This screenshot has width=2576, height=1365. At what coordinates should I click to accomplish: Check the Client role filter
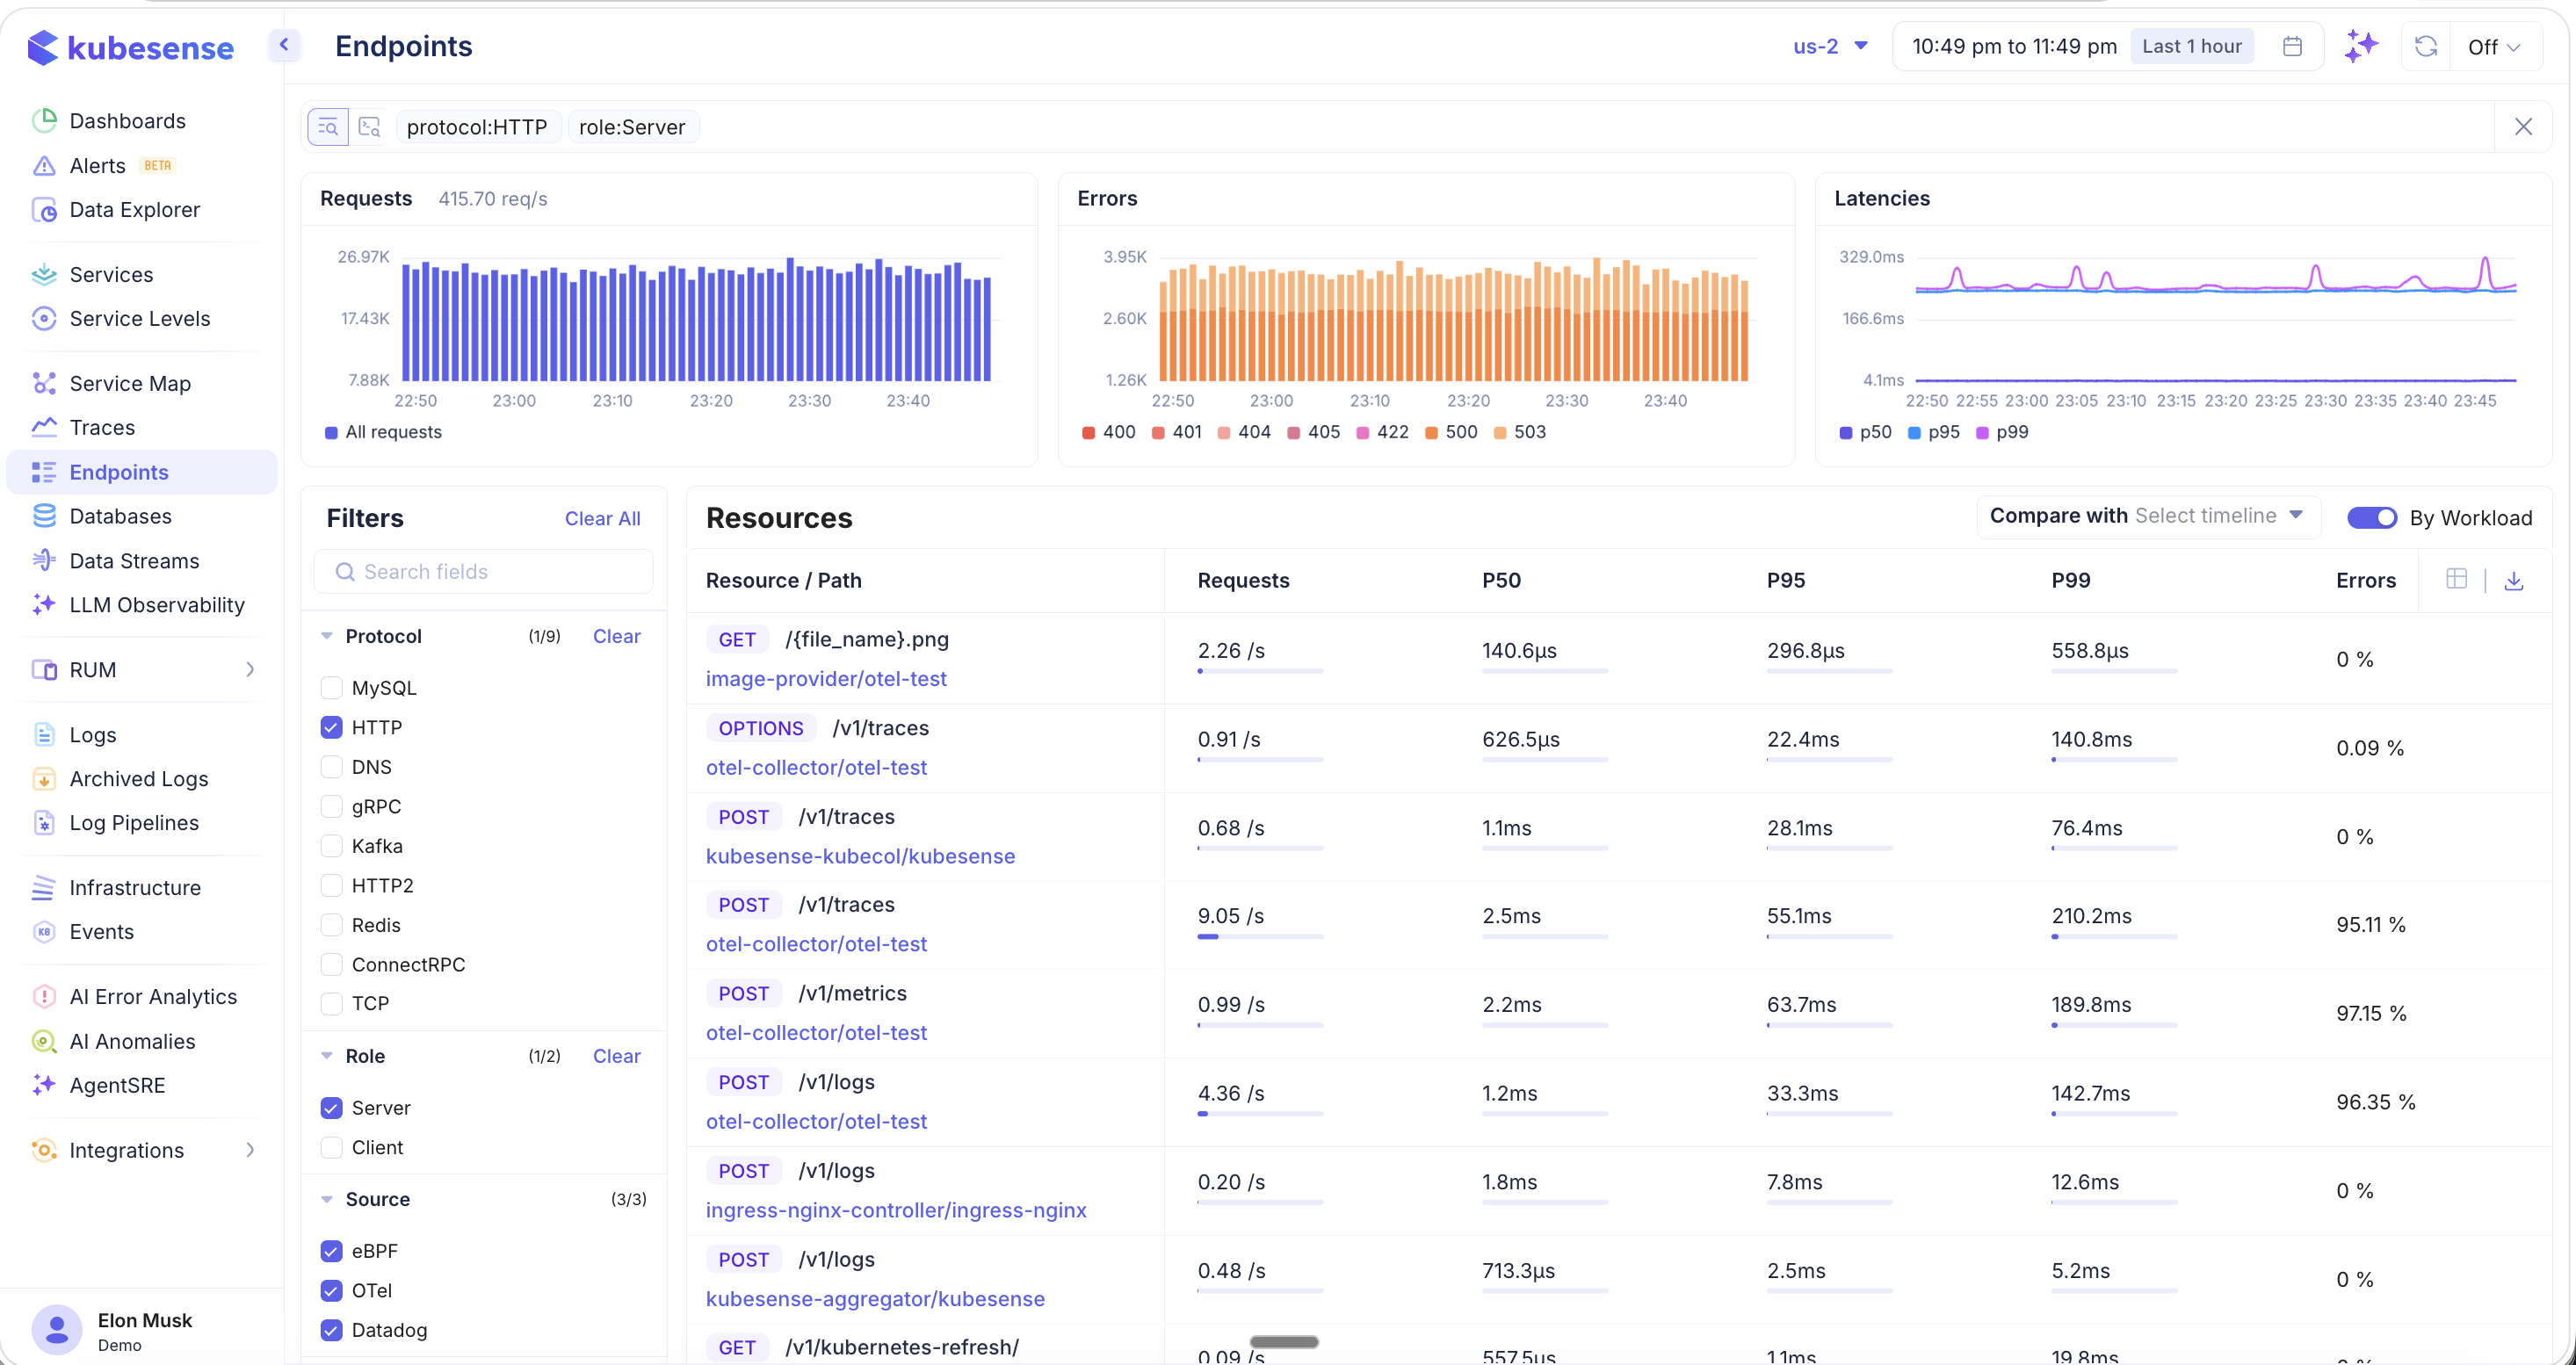(331, 1147)
